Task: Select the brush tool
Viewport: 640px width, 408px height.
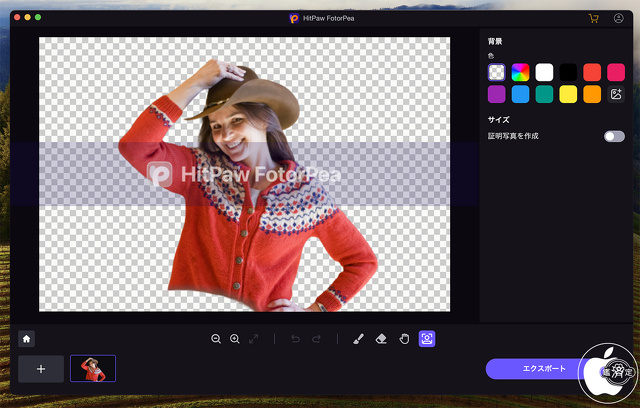Action: point(359,339)
